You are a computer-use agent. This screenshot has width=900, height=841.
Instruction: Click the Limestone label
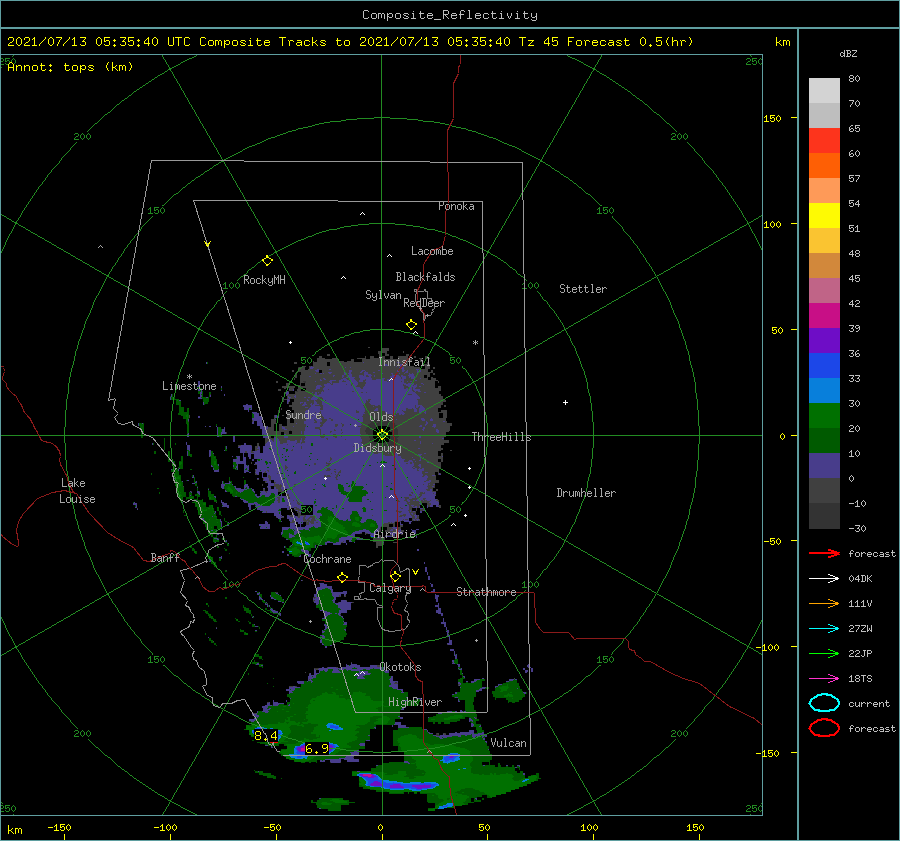click(x=189, y=386)
